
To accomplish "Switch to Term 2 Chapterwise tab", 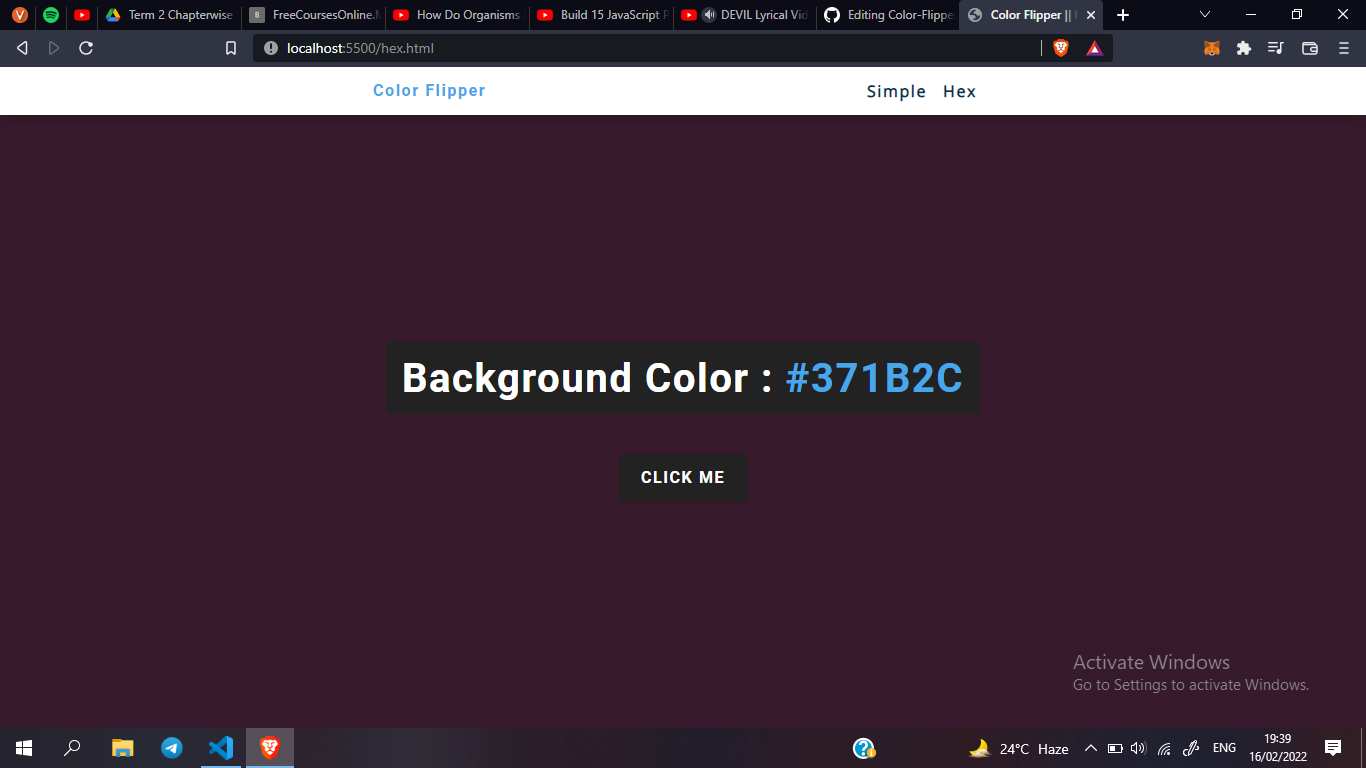I will click(x=169, y=15).
